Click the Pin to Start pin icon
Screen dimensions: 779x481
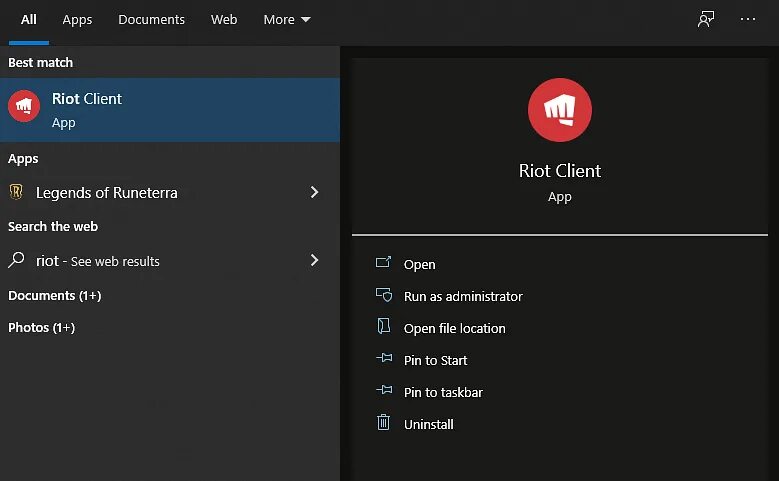point(383,359)
